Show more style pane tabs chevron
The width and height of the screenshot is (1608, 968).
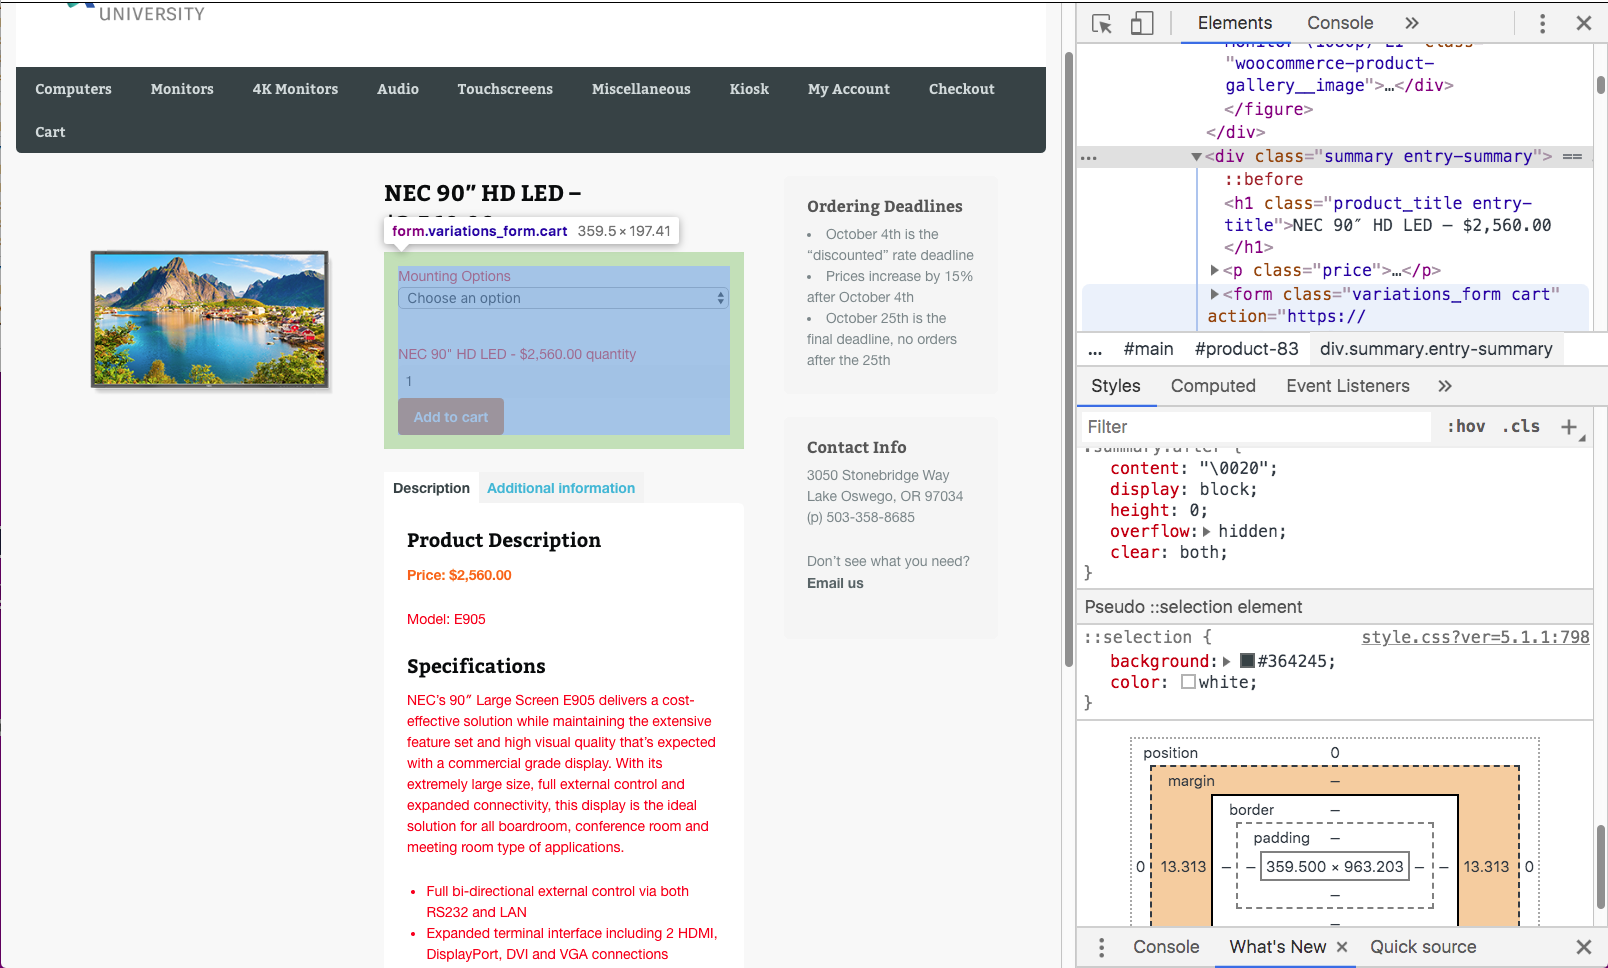tap(1444, 386)
